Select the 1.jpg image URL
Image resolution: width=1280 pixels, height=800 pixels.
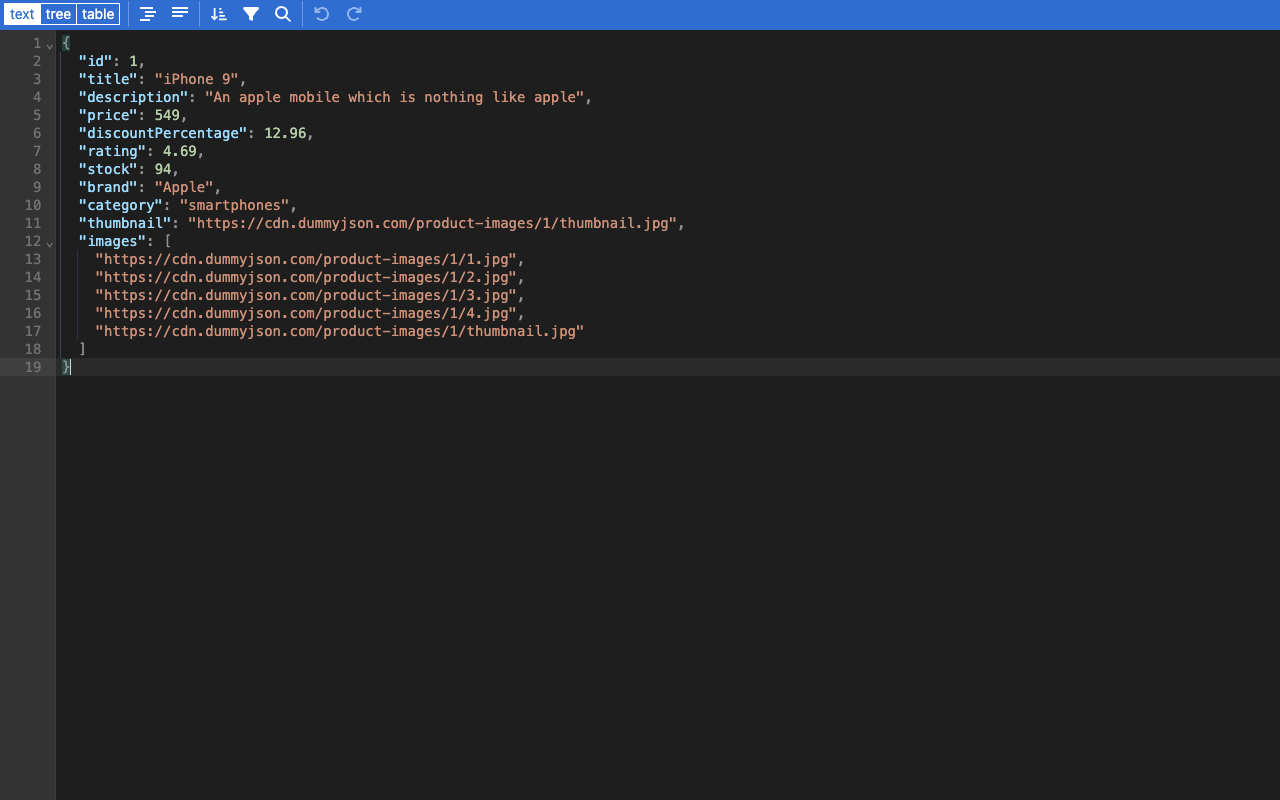pos(306,259)
